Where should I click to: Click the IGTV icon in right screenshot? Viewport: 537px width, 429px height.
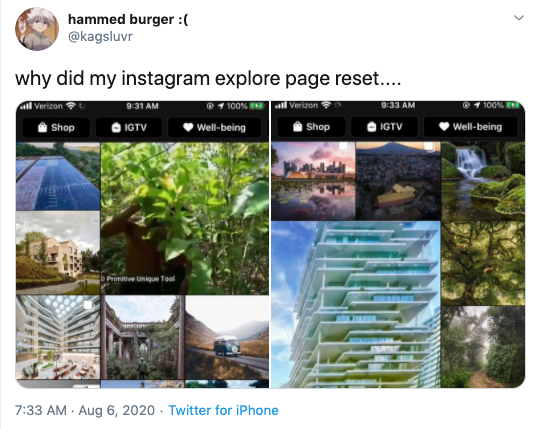tap(372, 127)
